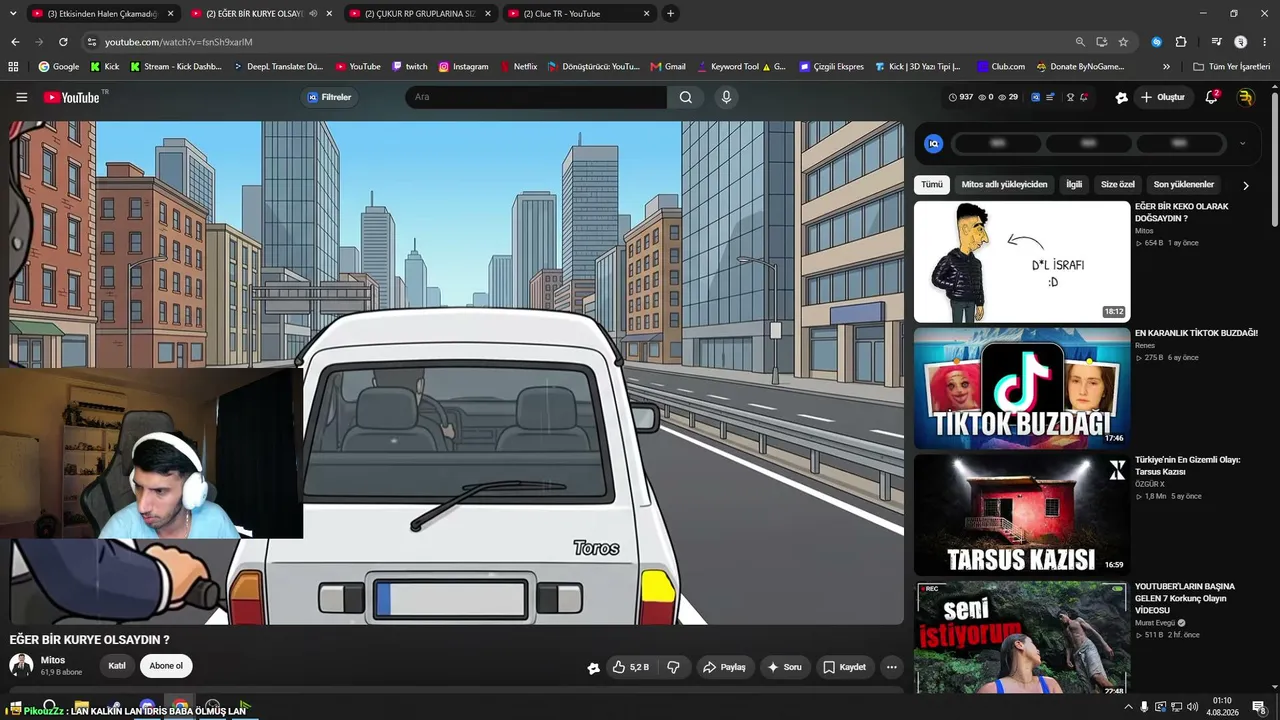Open the YouTube notifications bell
Viewport: 1280px width, 720px height.
tap(1211, 97)
